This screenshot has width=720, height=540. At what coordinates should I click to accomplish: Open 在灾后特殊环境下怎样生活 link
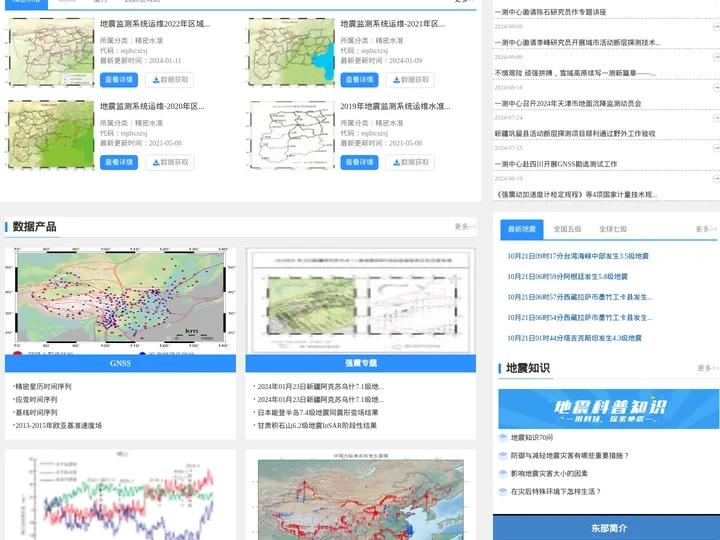(556, 491)
